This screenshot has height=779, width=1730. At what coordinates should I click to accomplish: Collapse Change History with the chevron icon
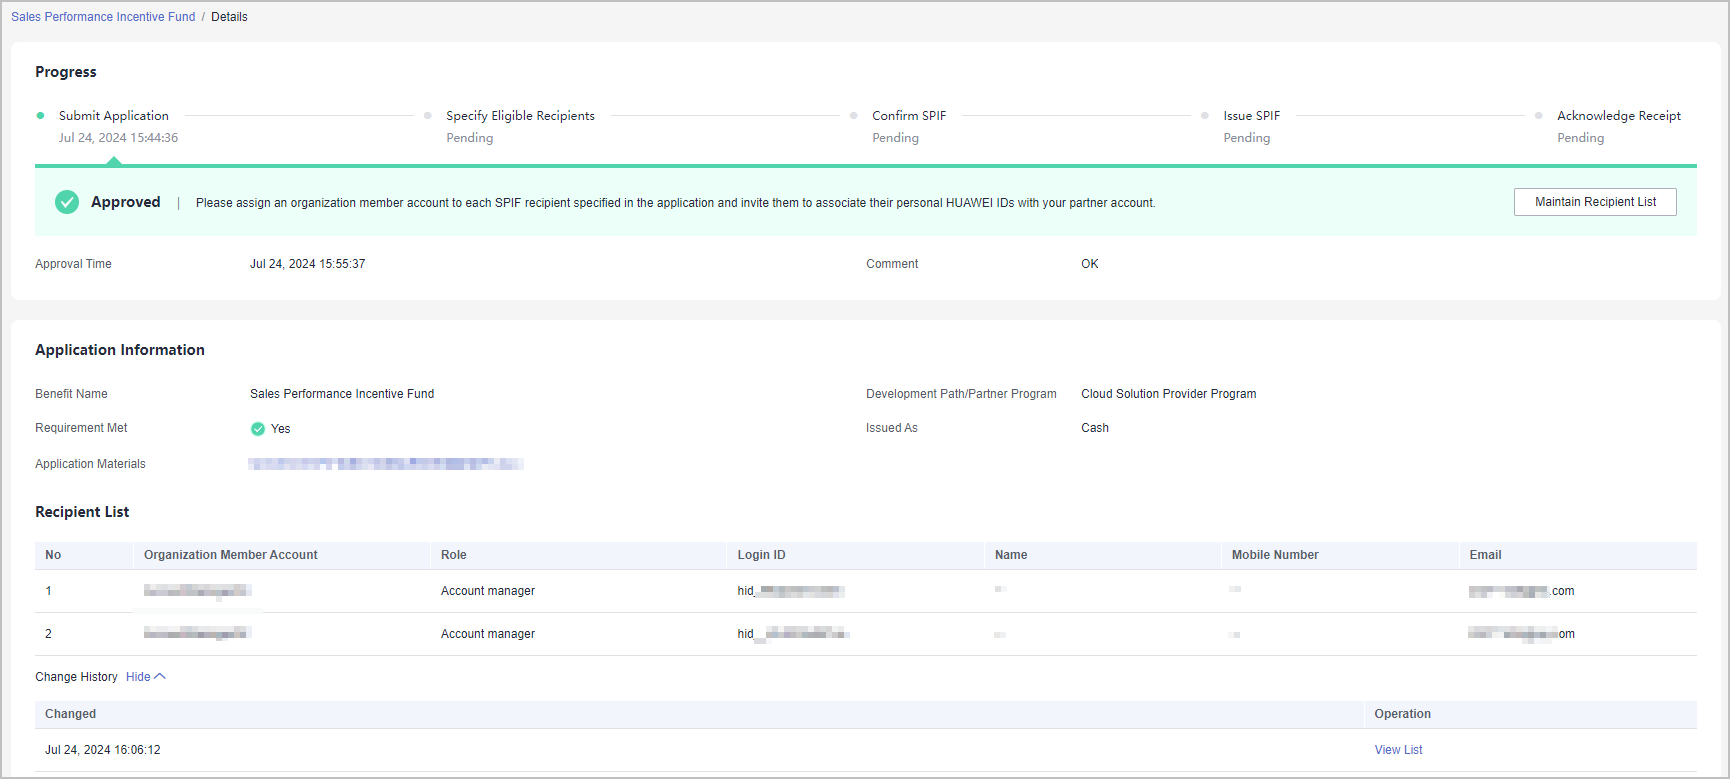[x=160, y=677]
